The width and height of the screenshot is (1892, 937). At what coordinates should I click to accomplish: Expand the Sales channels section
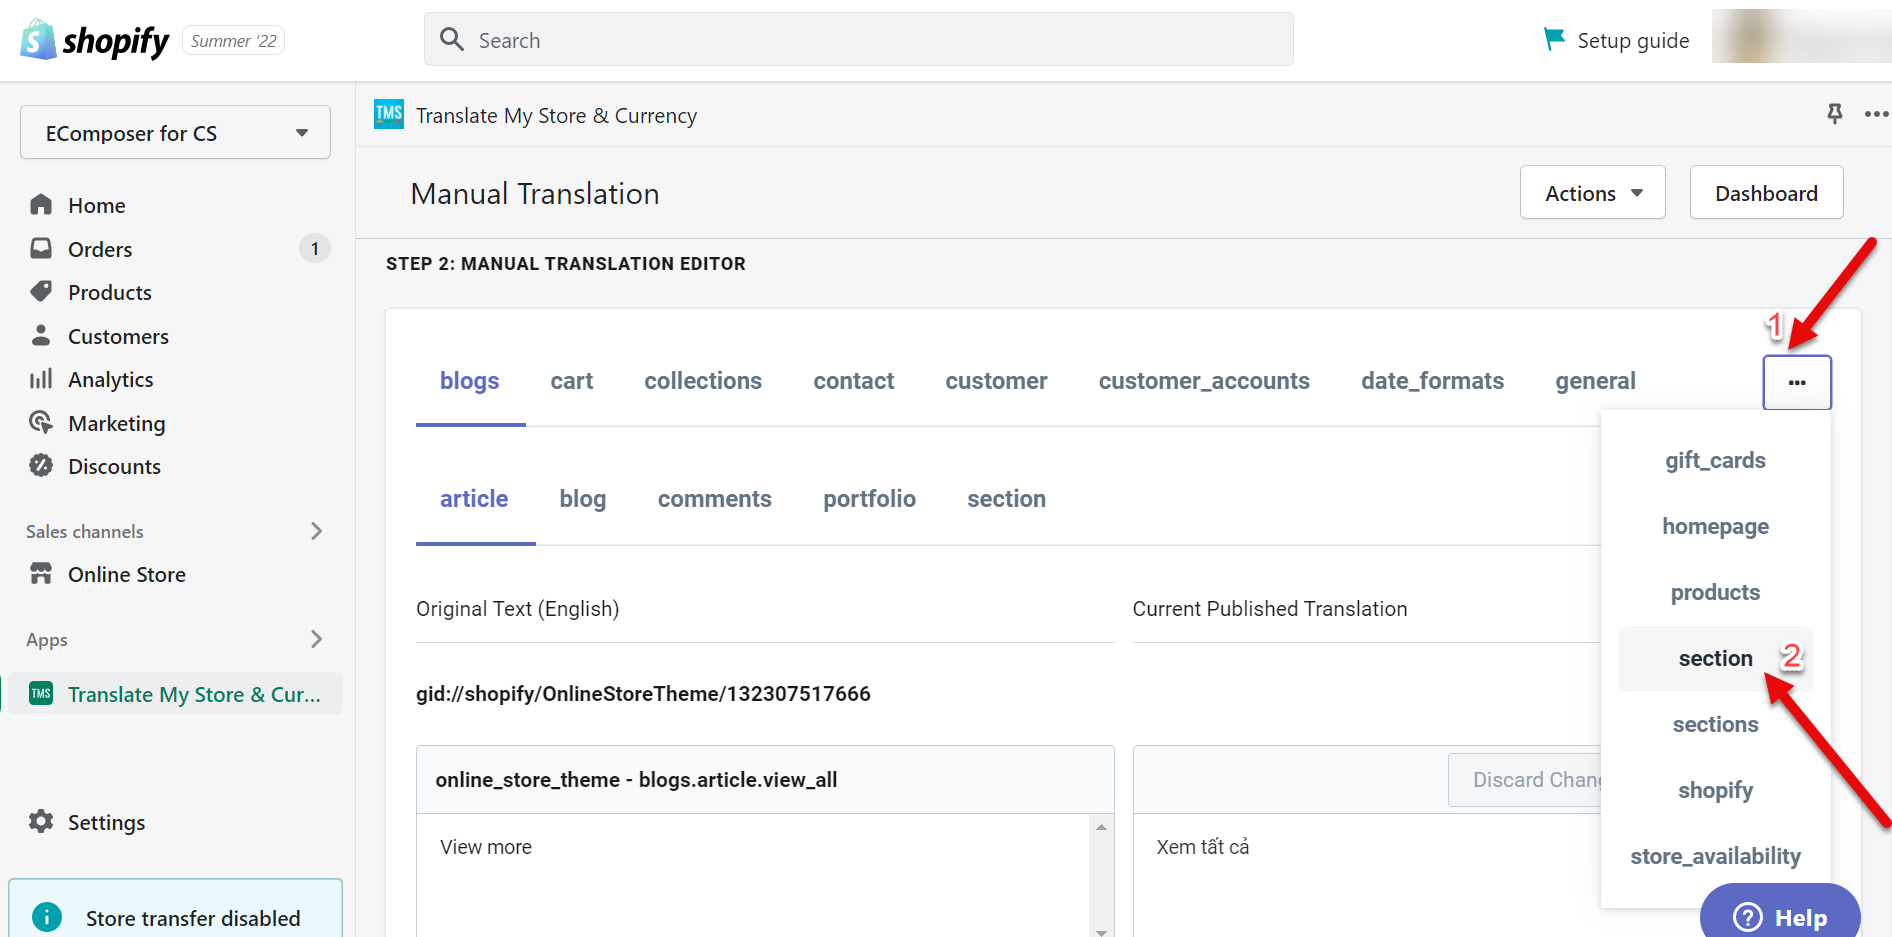[x=316, y=531]
